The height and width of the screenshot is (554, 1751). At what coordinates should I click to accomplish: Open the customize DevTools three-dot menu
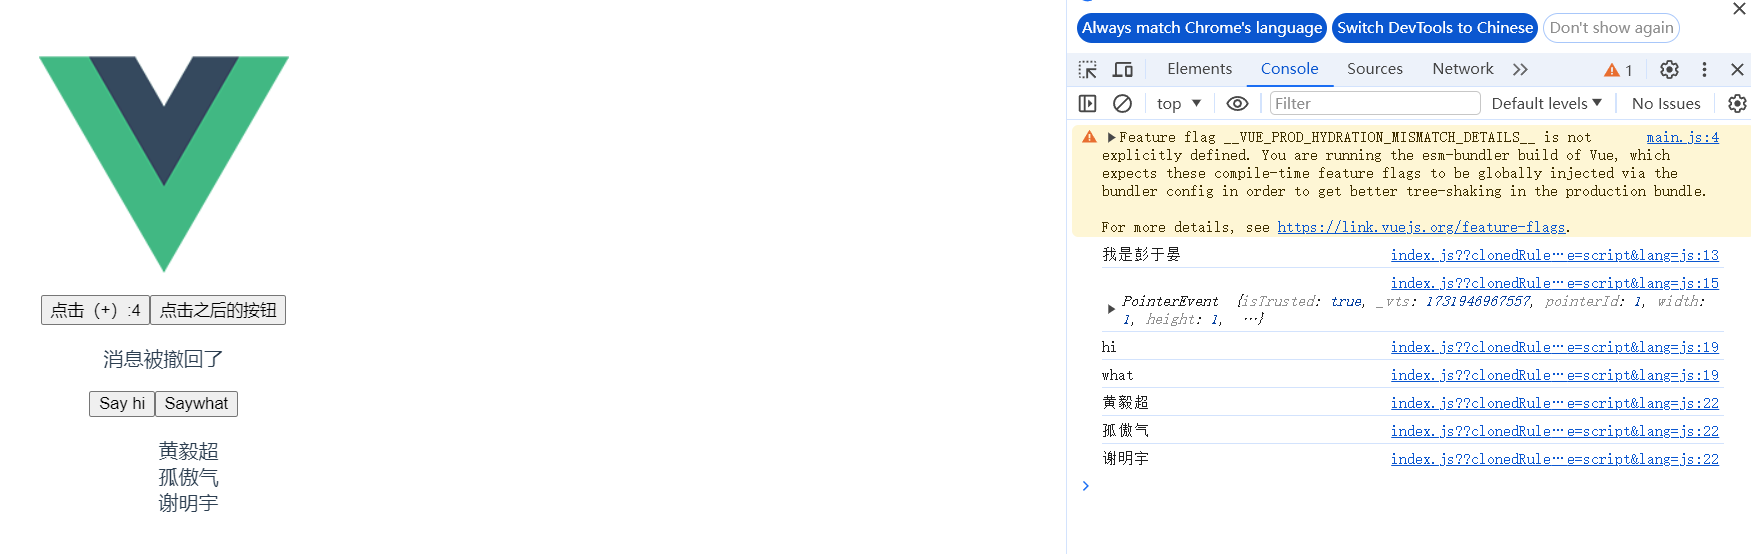pos(1704,69)
